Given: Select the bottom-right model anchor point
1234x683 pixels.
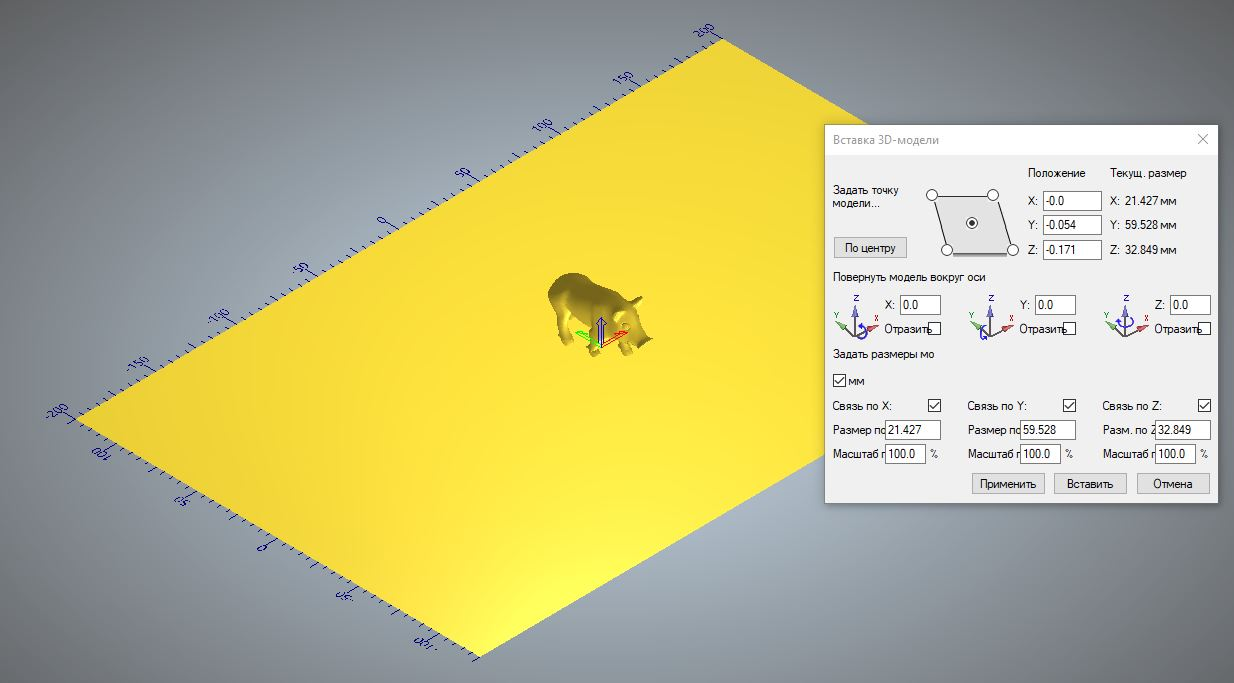Looking at the screenshot, I should 1012,250.
